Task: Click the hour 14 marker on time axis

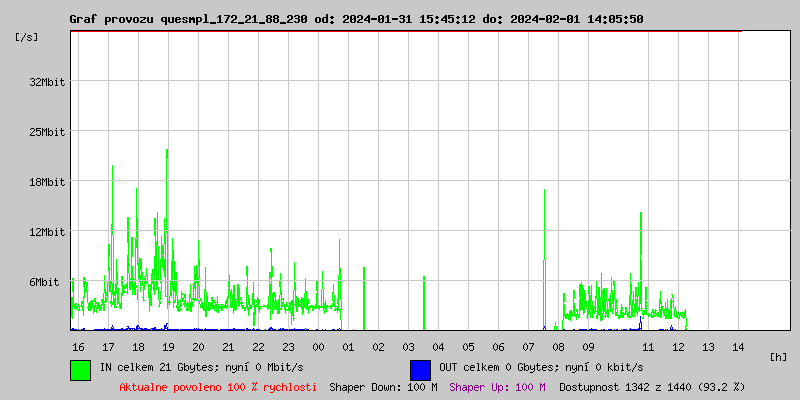Action: coord(738,346)
